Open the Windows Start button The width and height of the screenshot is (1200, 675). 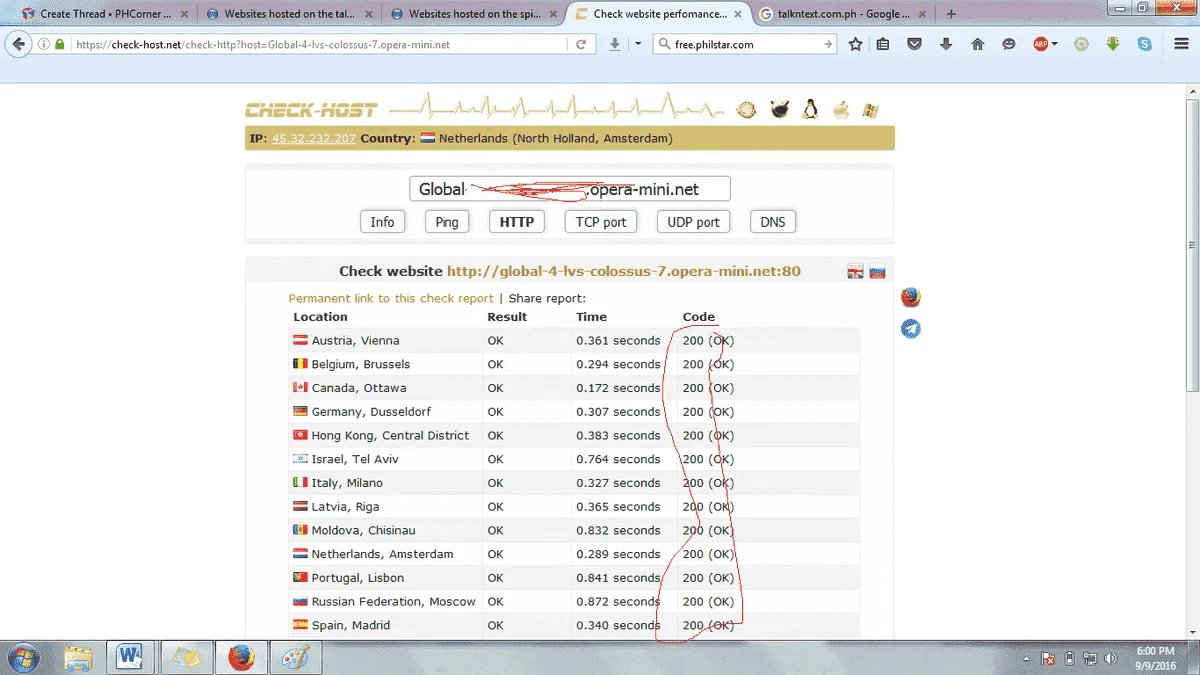point(23,658)
